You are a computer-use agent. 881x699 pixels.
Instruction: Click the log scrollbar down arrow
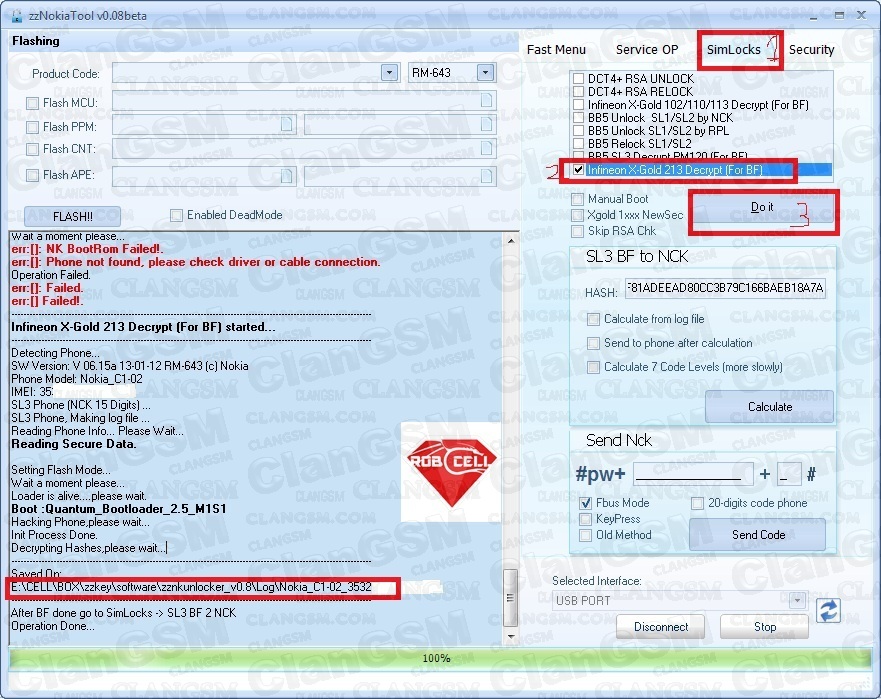tap(511, 636)
